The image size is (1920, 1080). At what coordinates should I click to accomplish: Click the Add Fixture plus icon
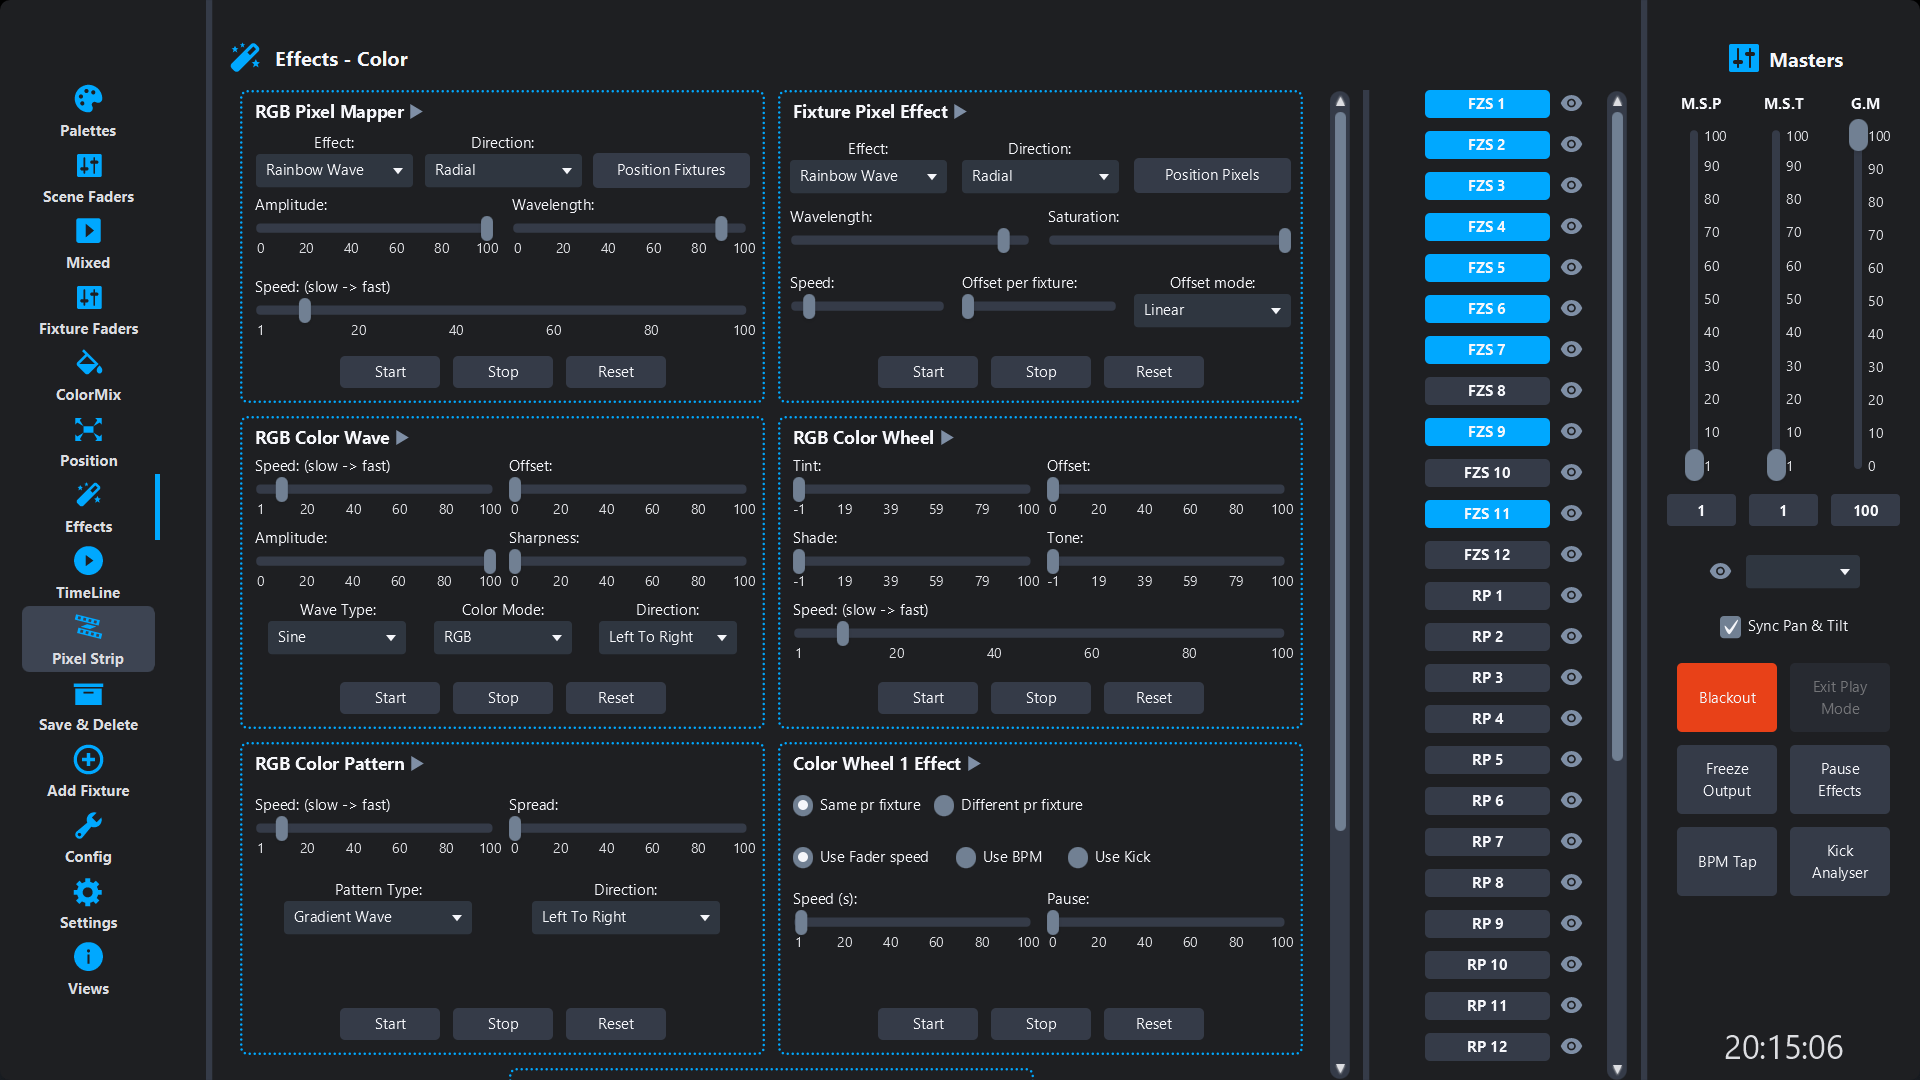[88, 759]
